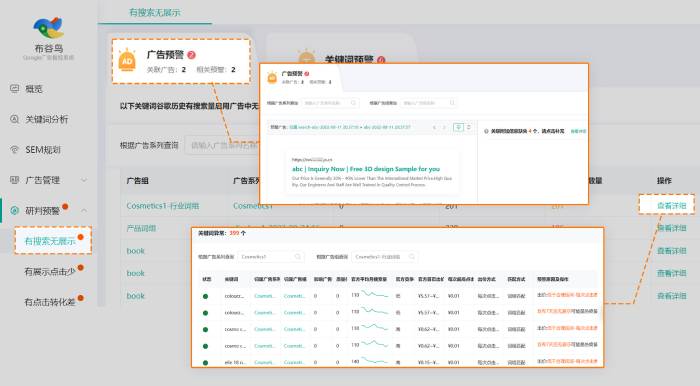Select the 广告预警 card tab
This screenshot has height=386, width=700.
pyautogui.click(x=181, y=61)
